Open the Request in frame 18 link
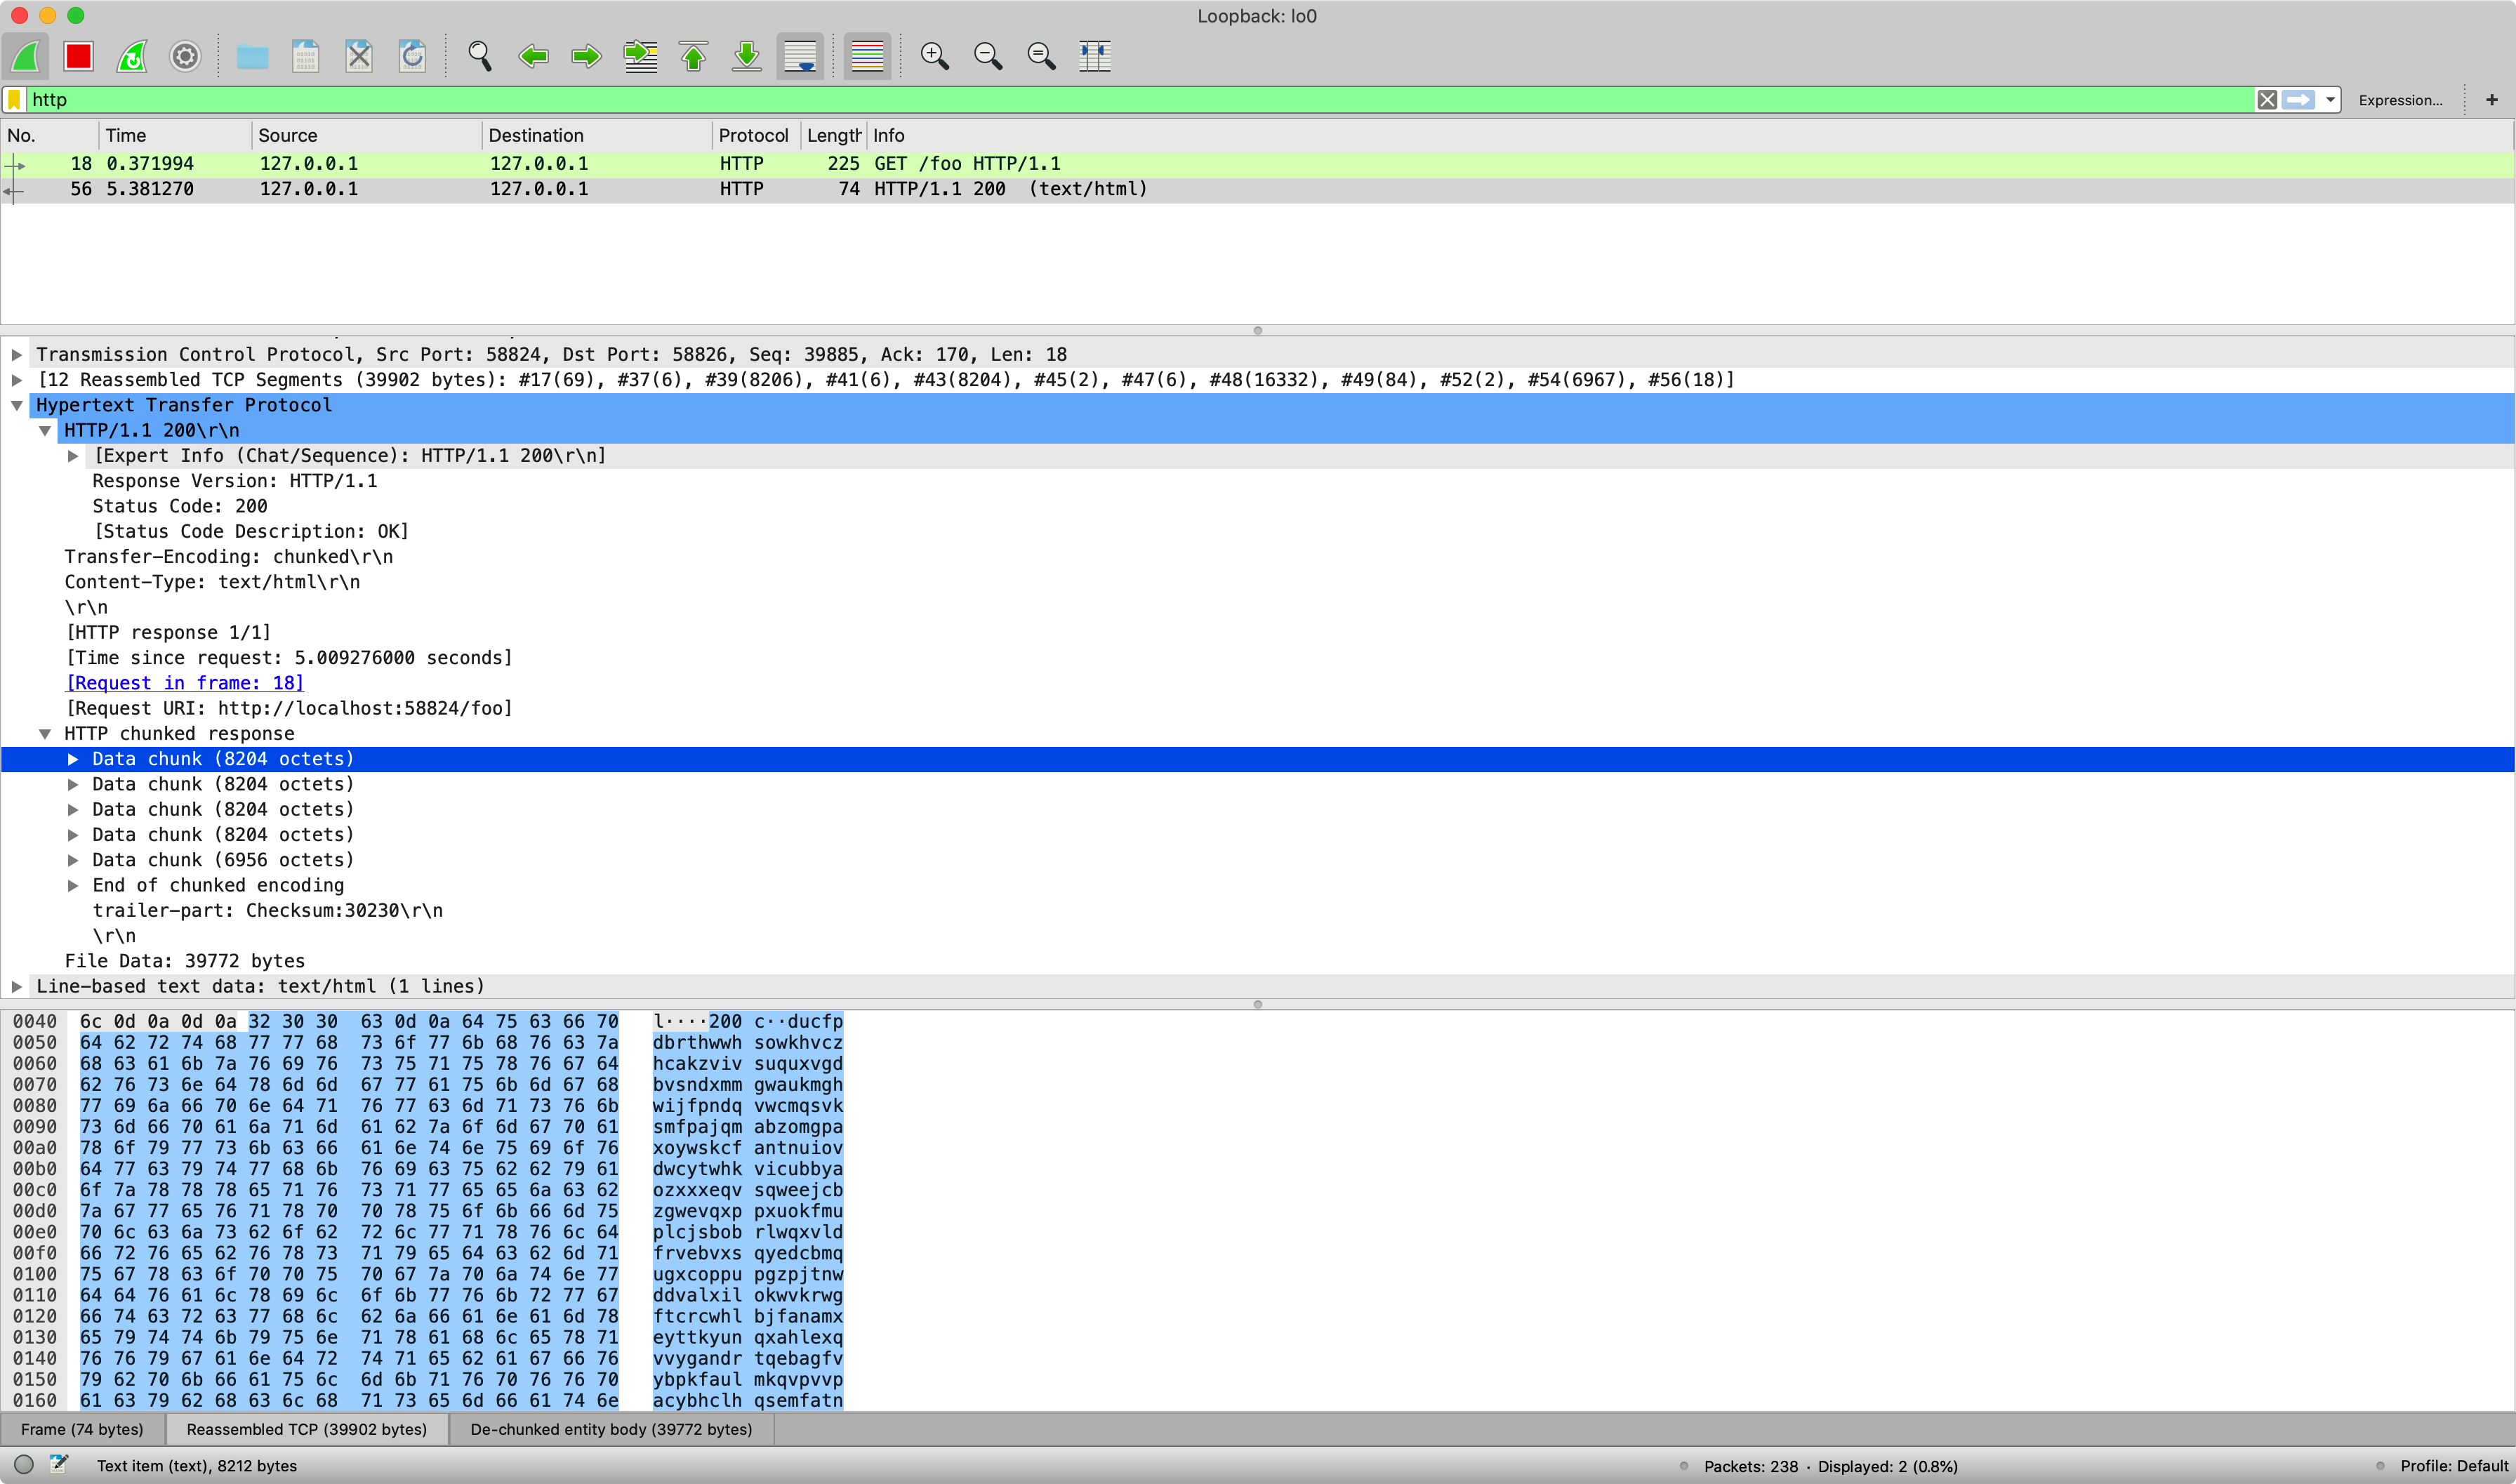2516x1484 pixels. (185, 683)
